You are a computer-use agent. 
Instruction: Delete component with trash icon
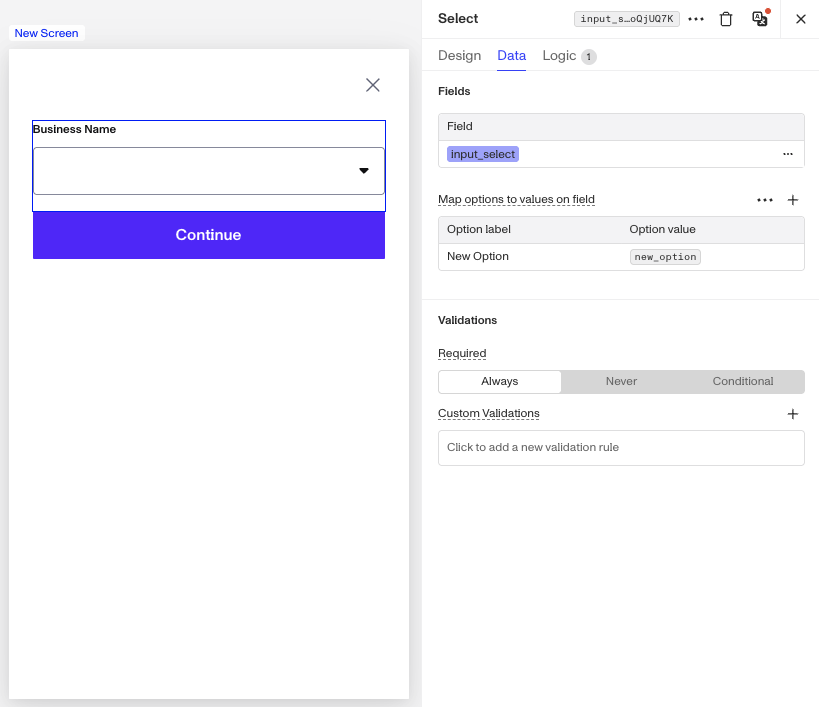(726, 19)
